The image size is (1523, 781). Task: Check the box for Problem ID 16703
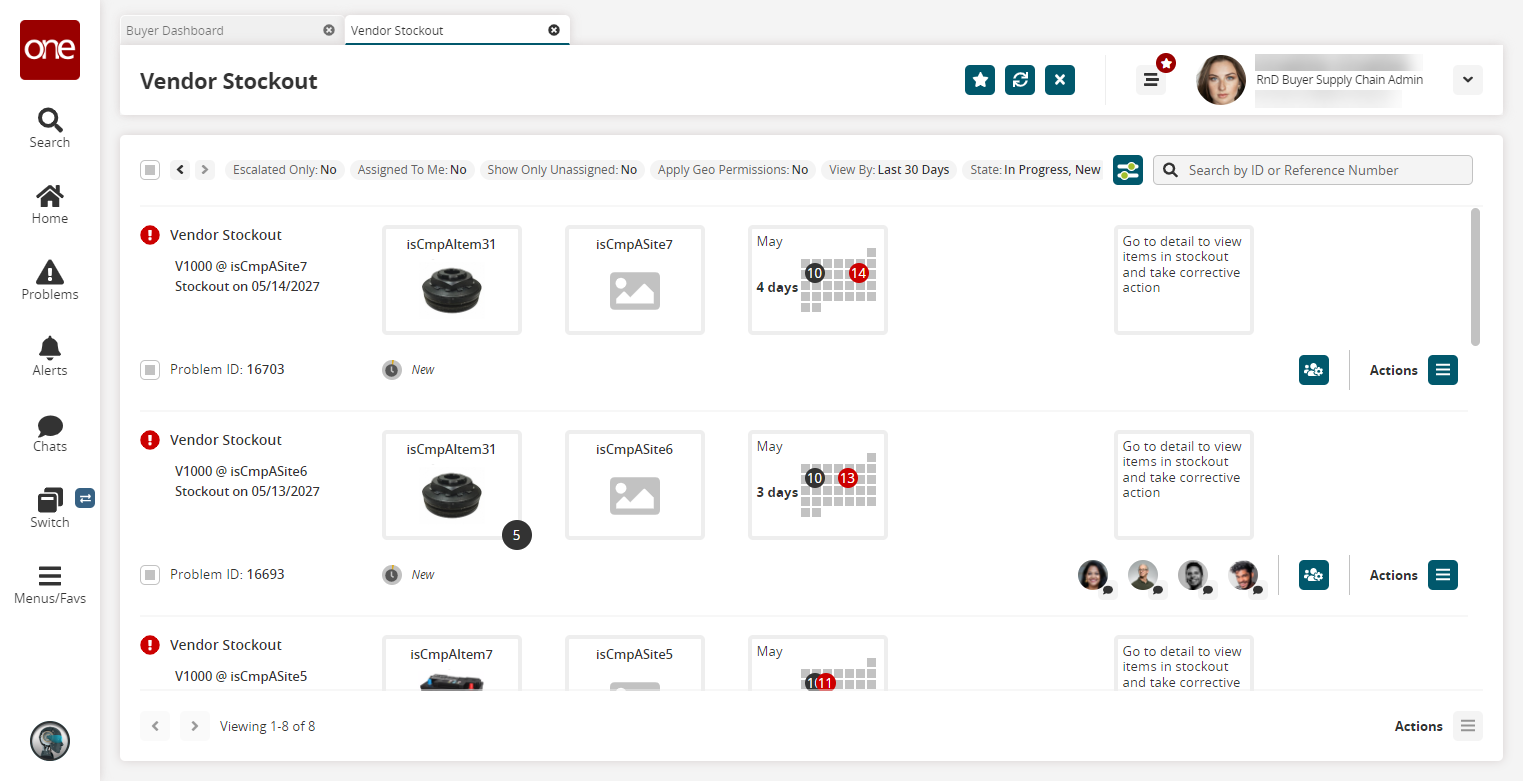pyautogui.click(x=150, y=370)
